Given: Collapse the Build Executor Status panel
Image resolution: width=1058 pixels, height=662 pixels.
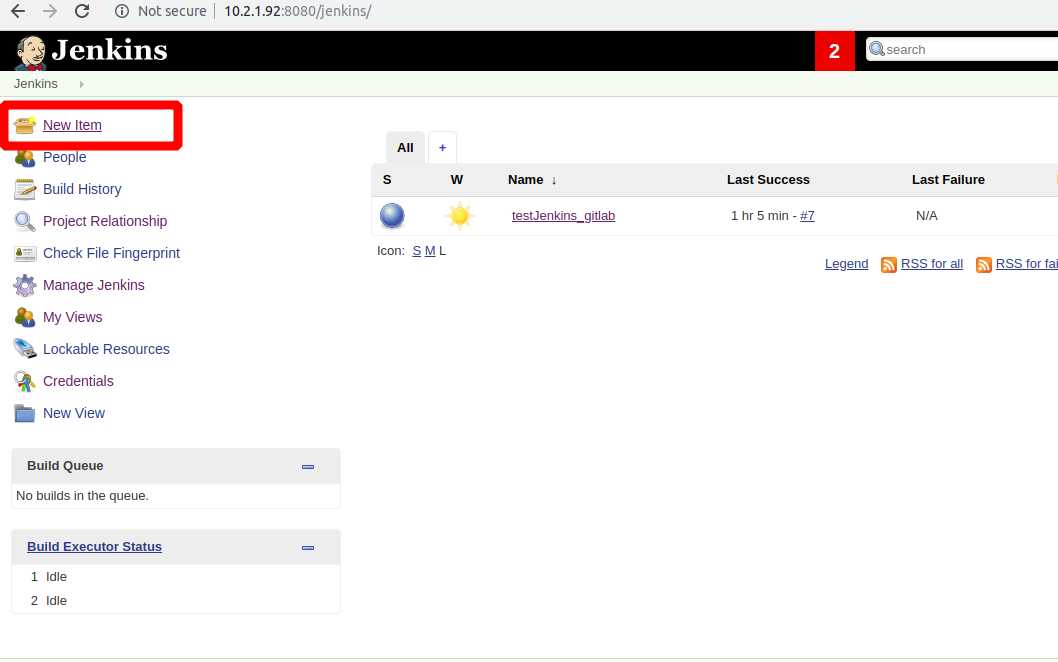Looking at the screenshot, I should click(x=308, y=548).
